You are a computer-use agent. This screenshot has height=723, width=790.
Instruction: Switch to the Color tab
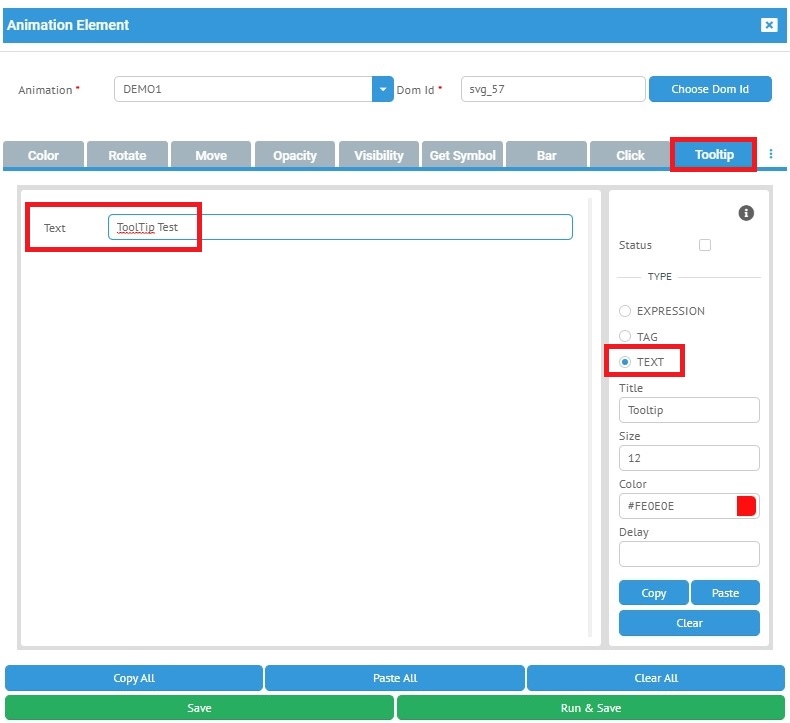pos(43,156)
